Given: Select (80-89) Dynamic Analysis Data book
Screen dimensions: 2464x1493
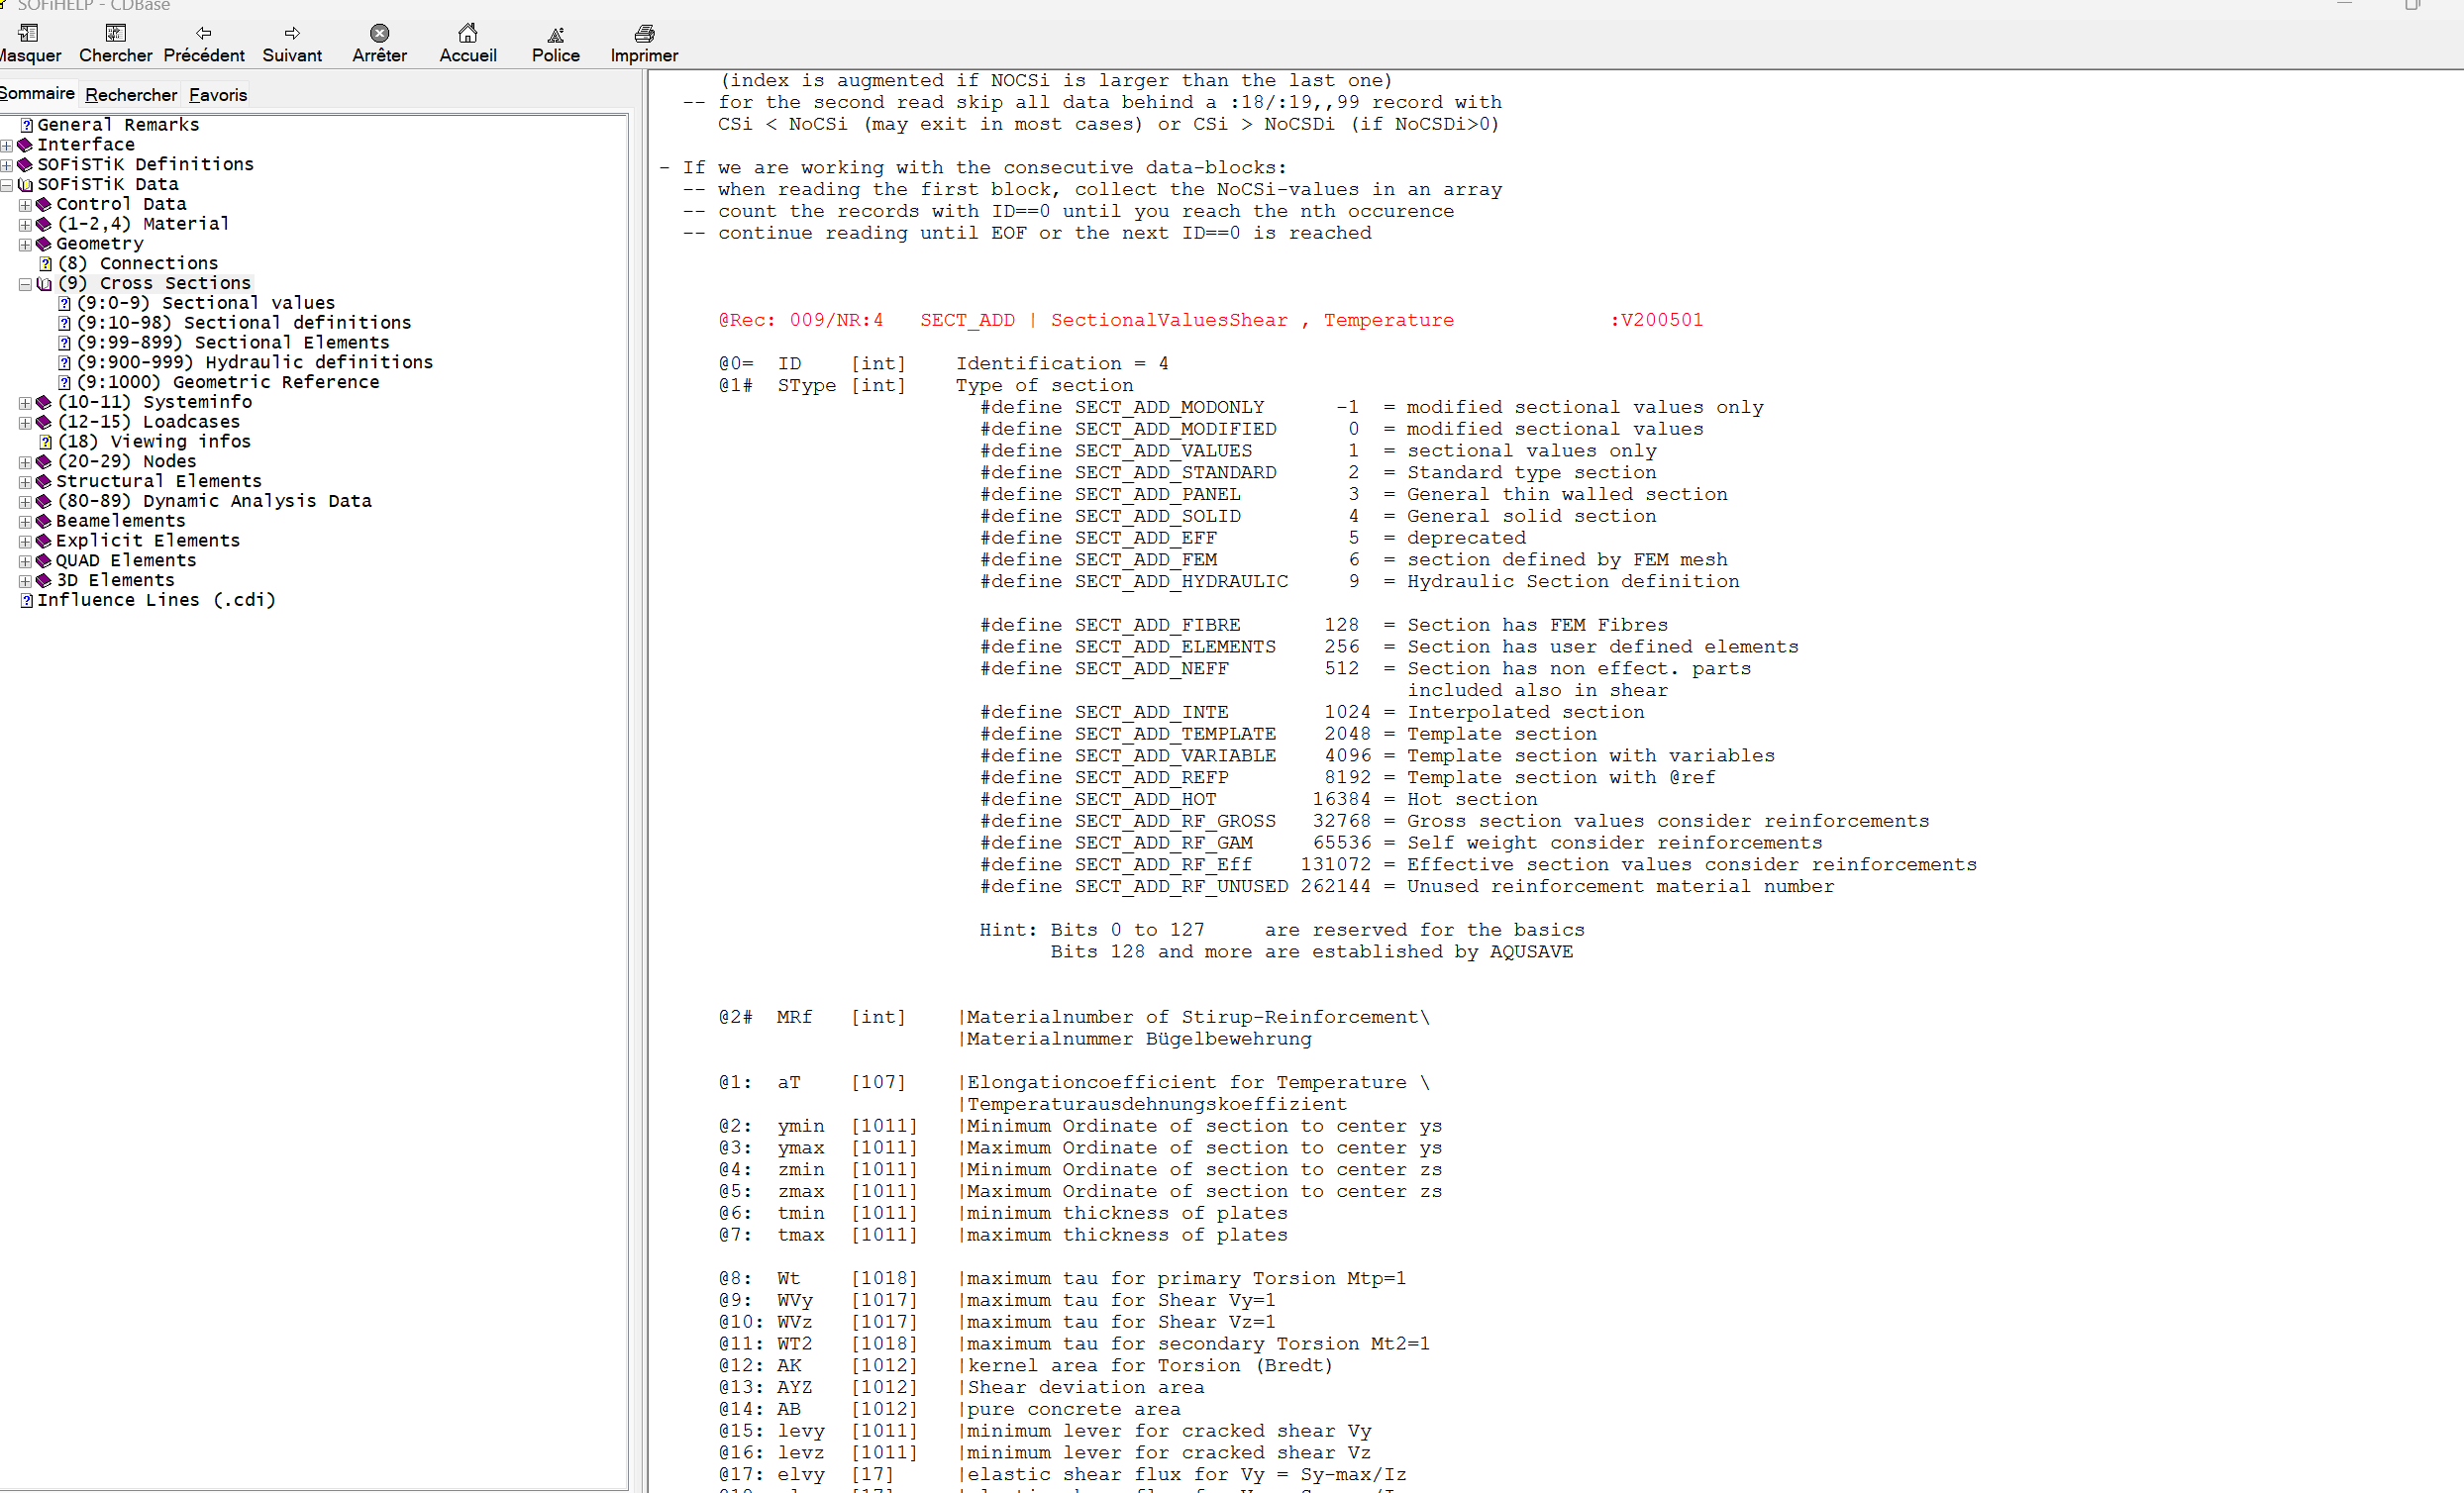Looking at the screenshot, I should click(215, 502).
